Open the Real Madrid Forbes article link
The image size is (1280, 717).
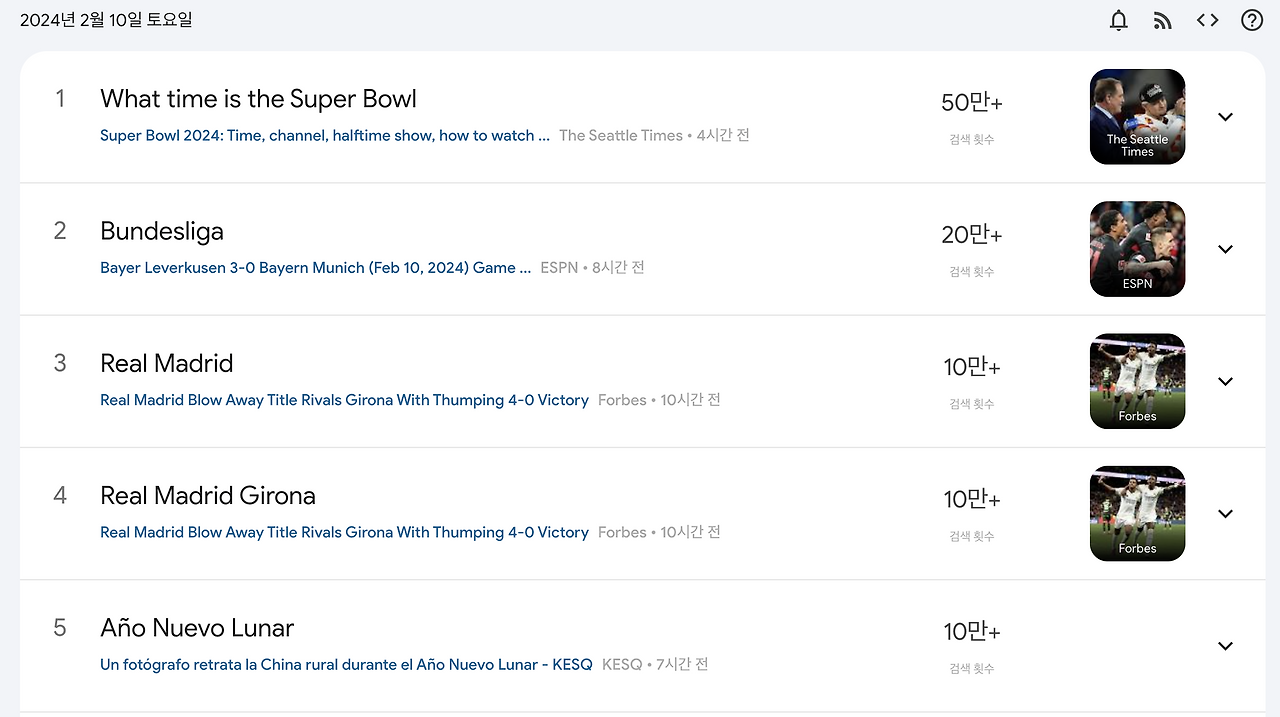(344, 399)
